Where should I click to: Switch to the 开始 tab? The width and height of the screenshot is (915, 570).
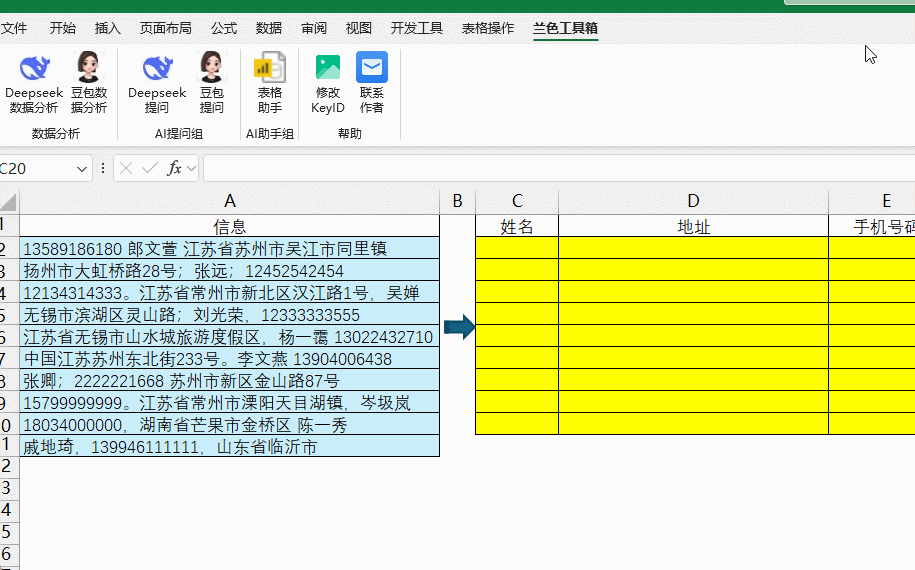[62, 28]
